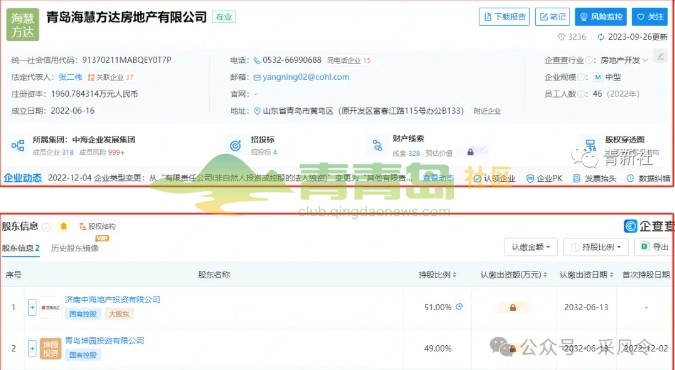Click the 2032-06-13 date in row 1
Screen dimensions: 675x370
click(586, 308)
